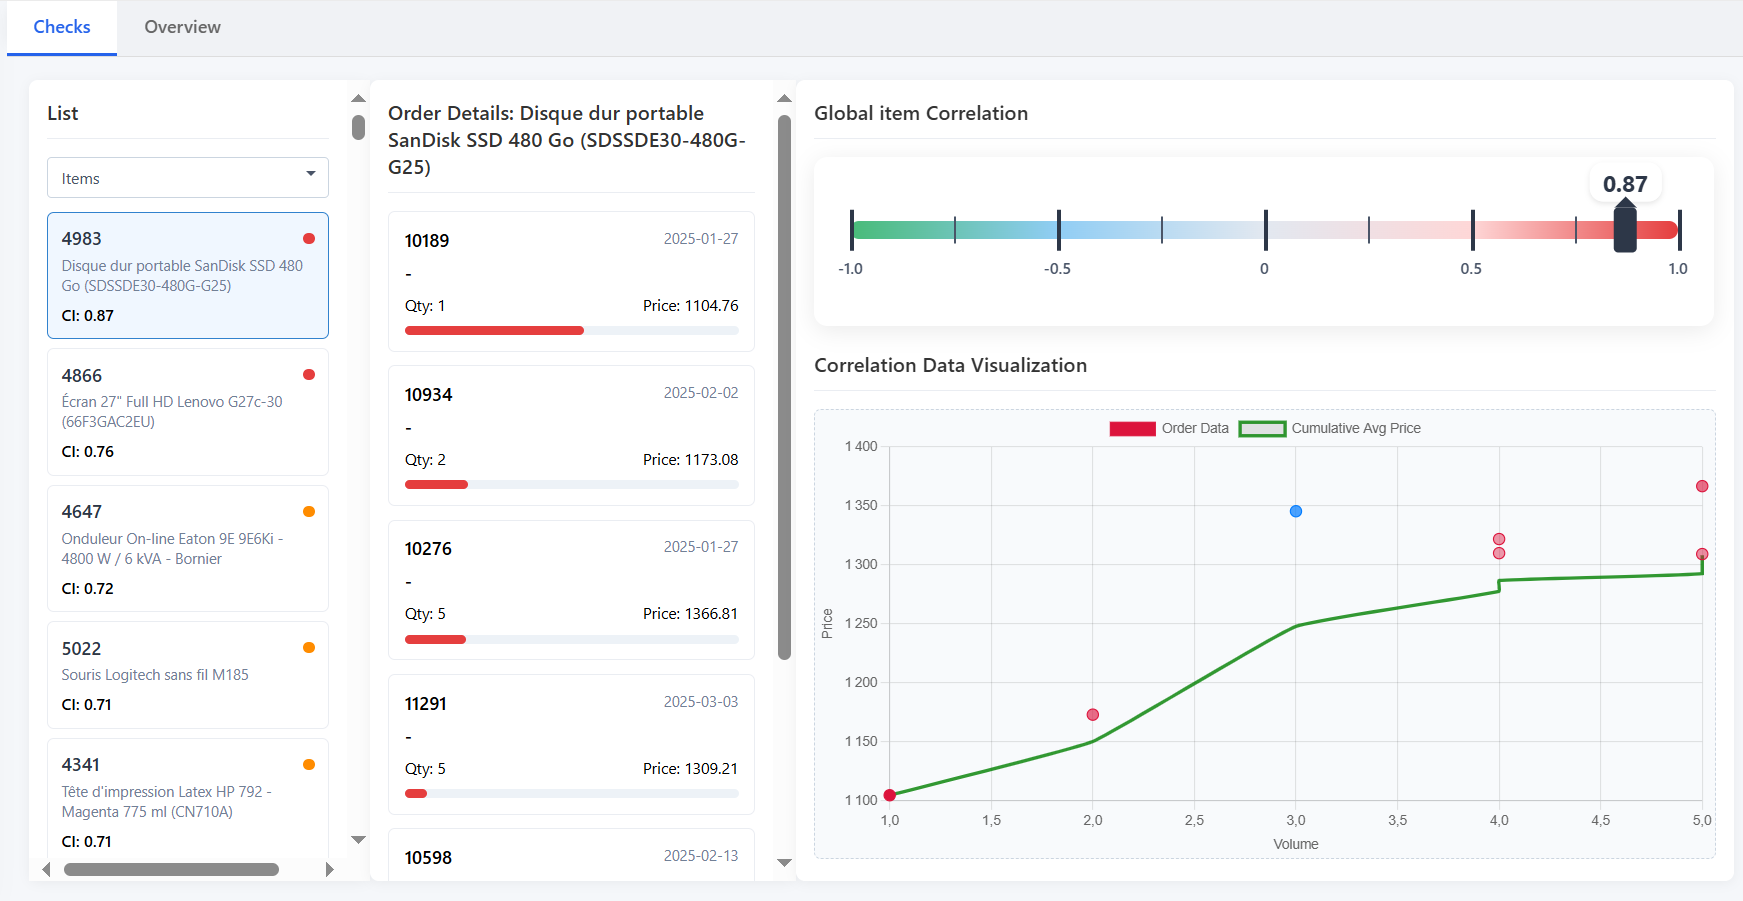Click red status dot on item 4866
The width and height of the screenshot is (1743, 901).
(x=309, y=375)
